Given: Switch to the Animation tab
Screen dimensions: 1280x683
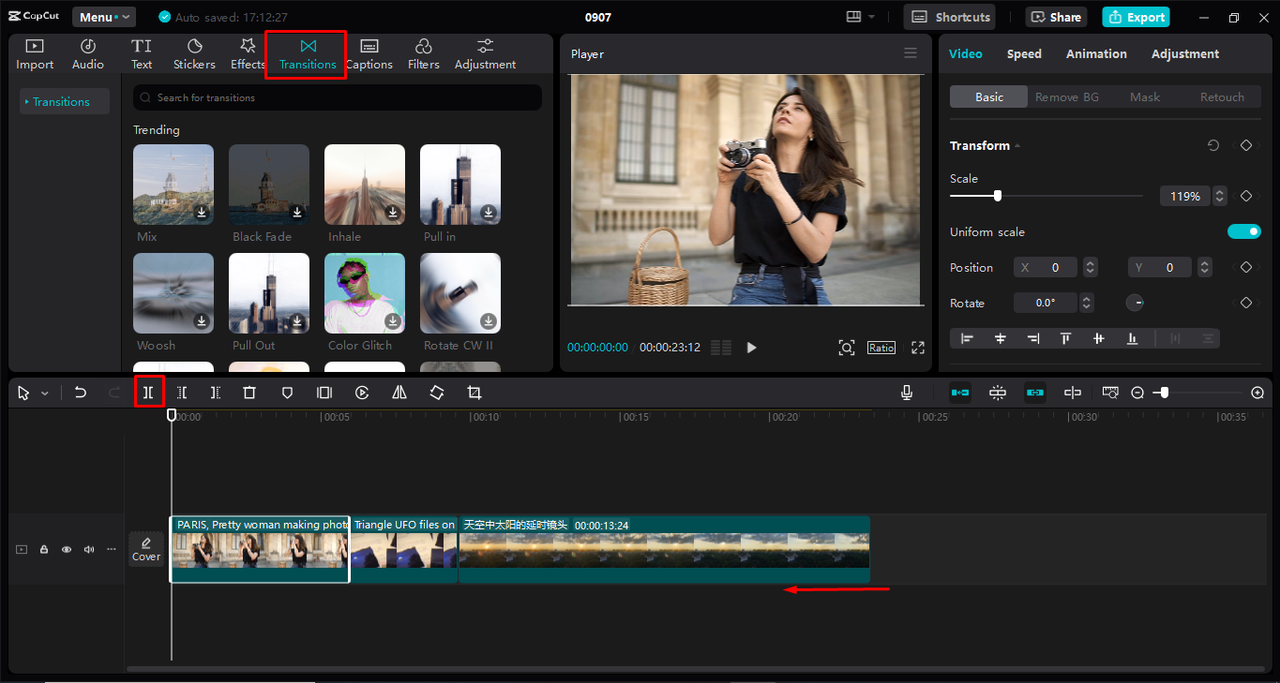Looking at the screenshot, I should 1096,54.
